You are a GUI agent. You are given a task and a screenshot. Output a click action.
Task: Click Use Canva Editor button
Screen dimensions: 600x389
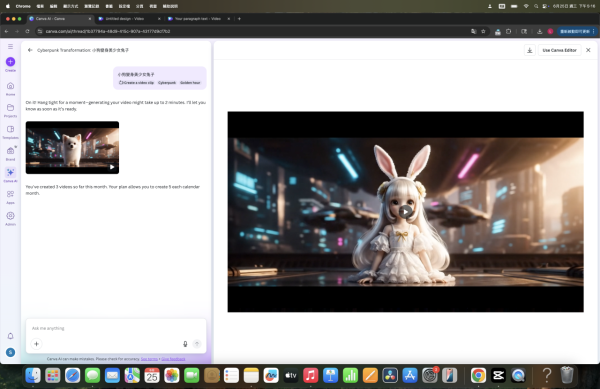click(559, 50)
